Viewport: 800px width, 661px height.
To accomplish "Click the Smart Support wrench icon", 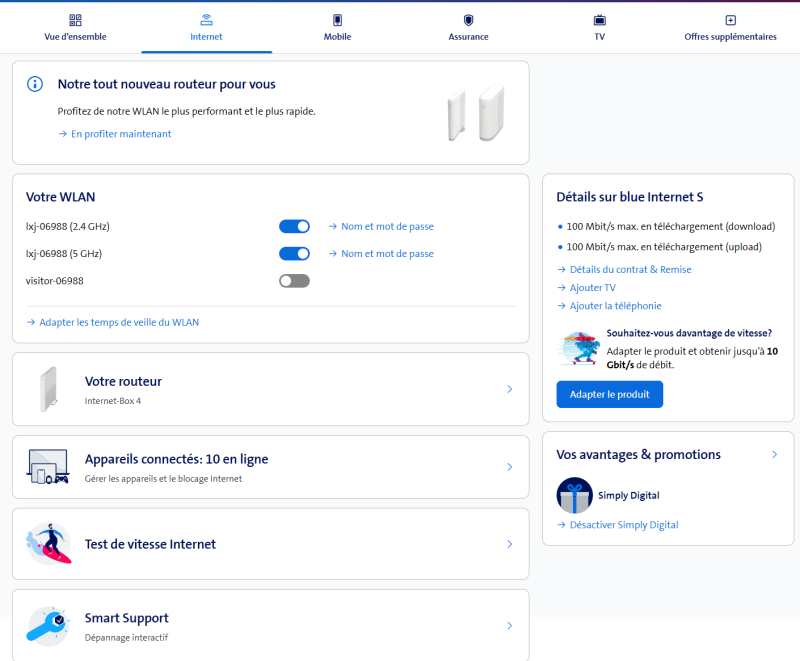I will (47, 625).
